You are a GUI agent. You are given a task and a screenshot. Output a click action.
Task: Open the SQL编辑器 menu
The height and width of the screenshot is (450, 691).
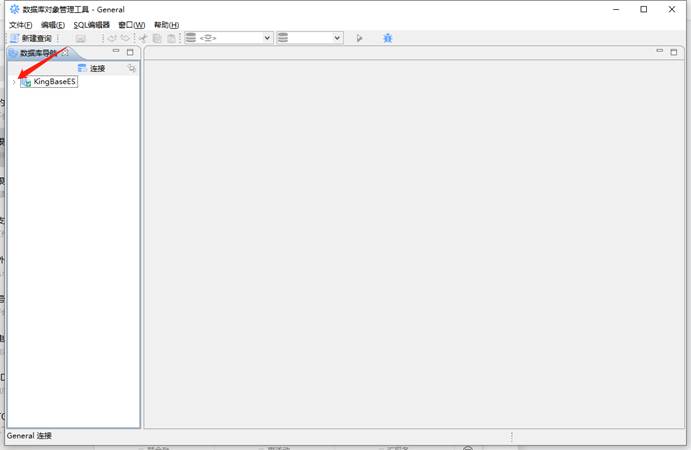91,25
